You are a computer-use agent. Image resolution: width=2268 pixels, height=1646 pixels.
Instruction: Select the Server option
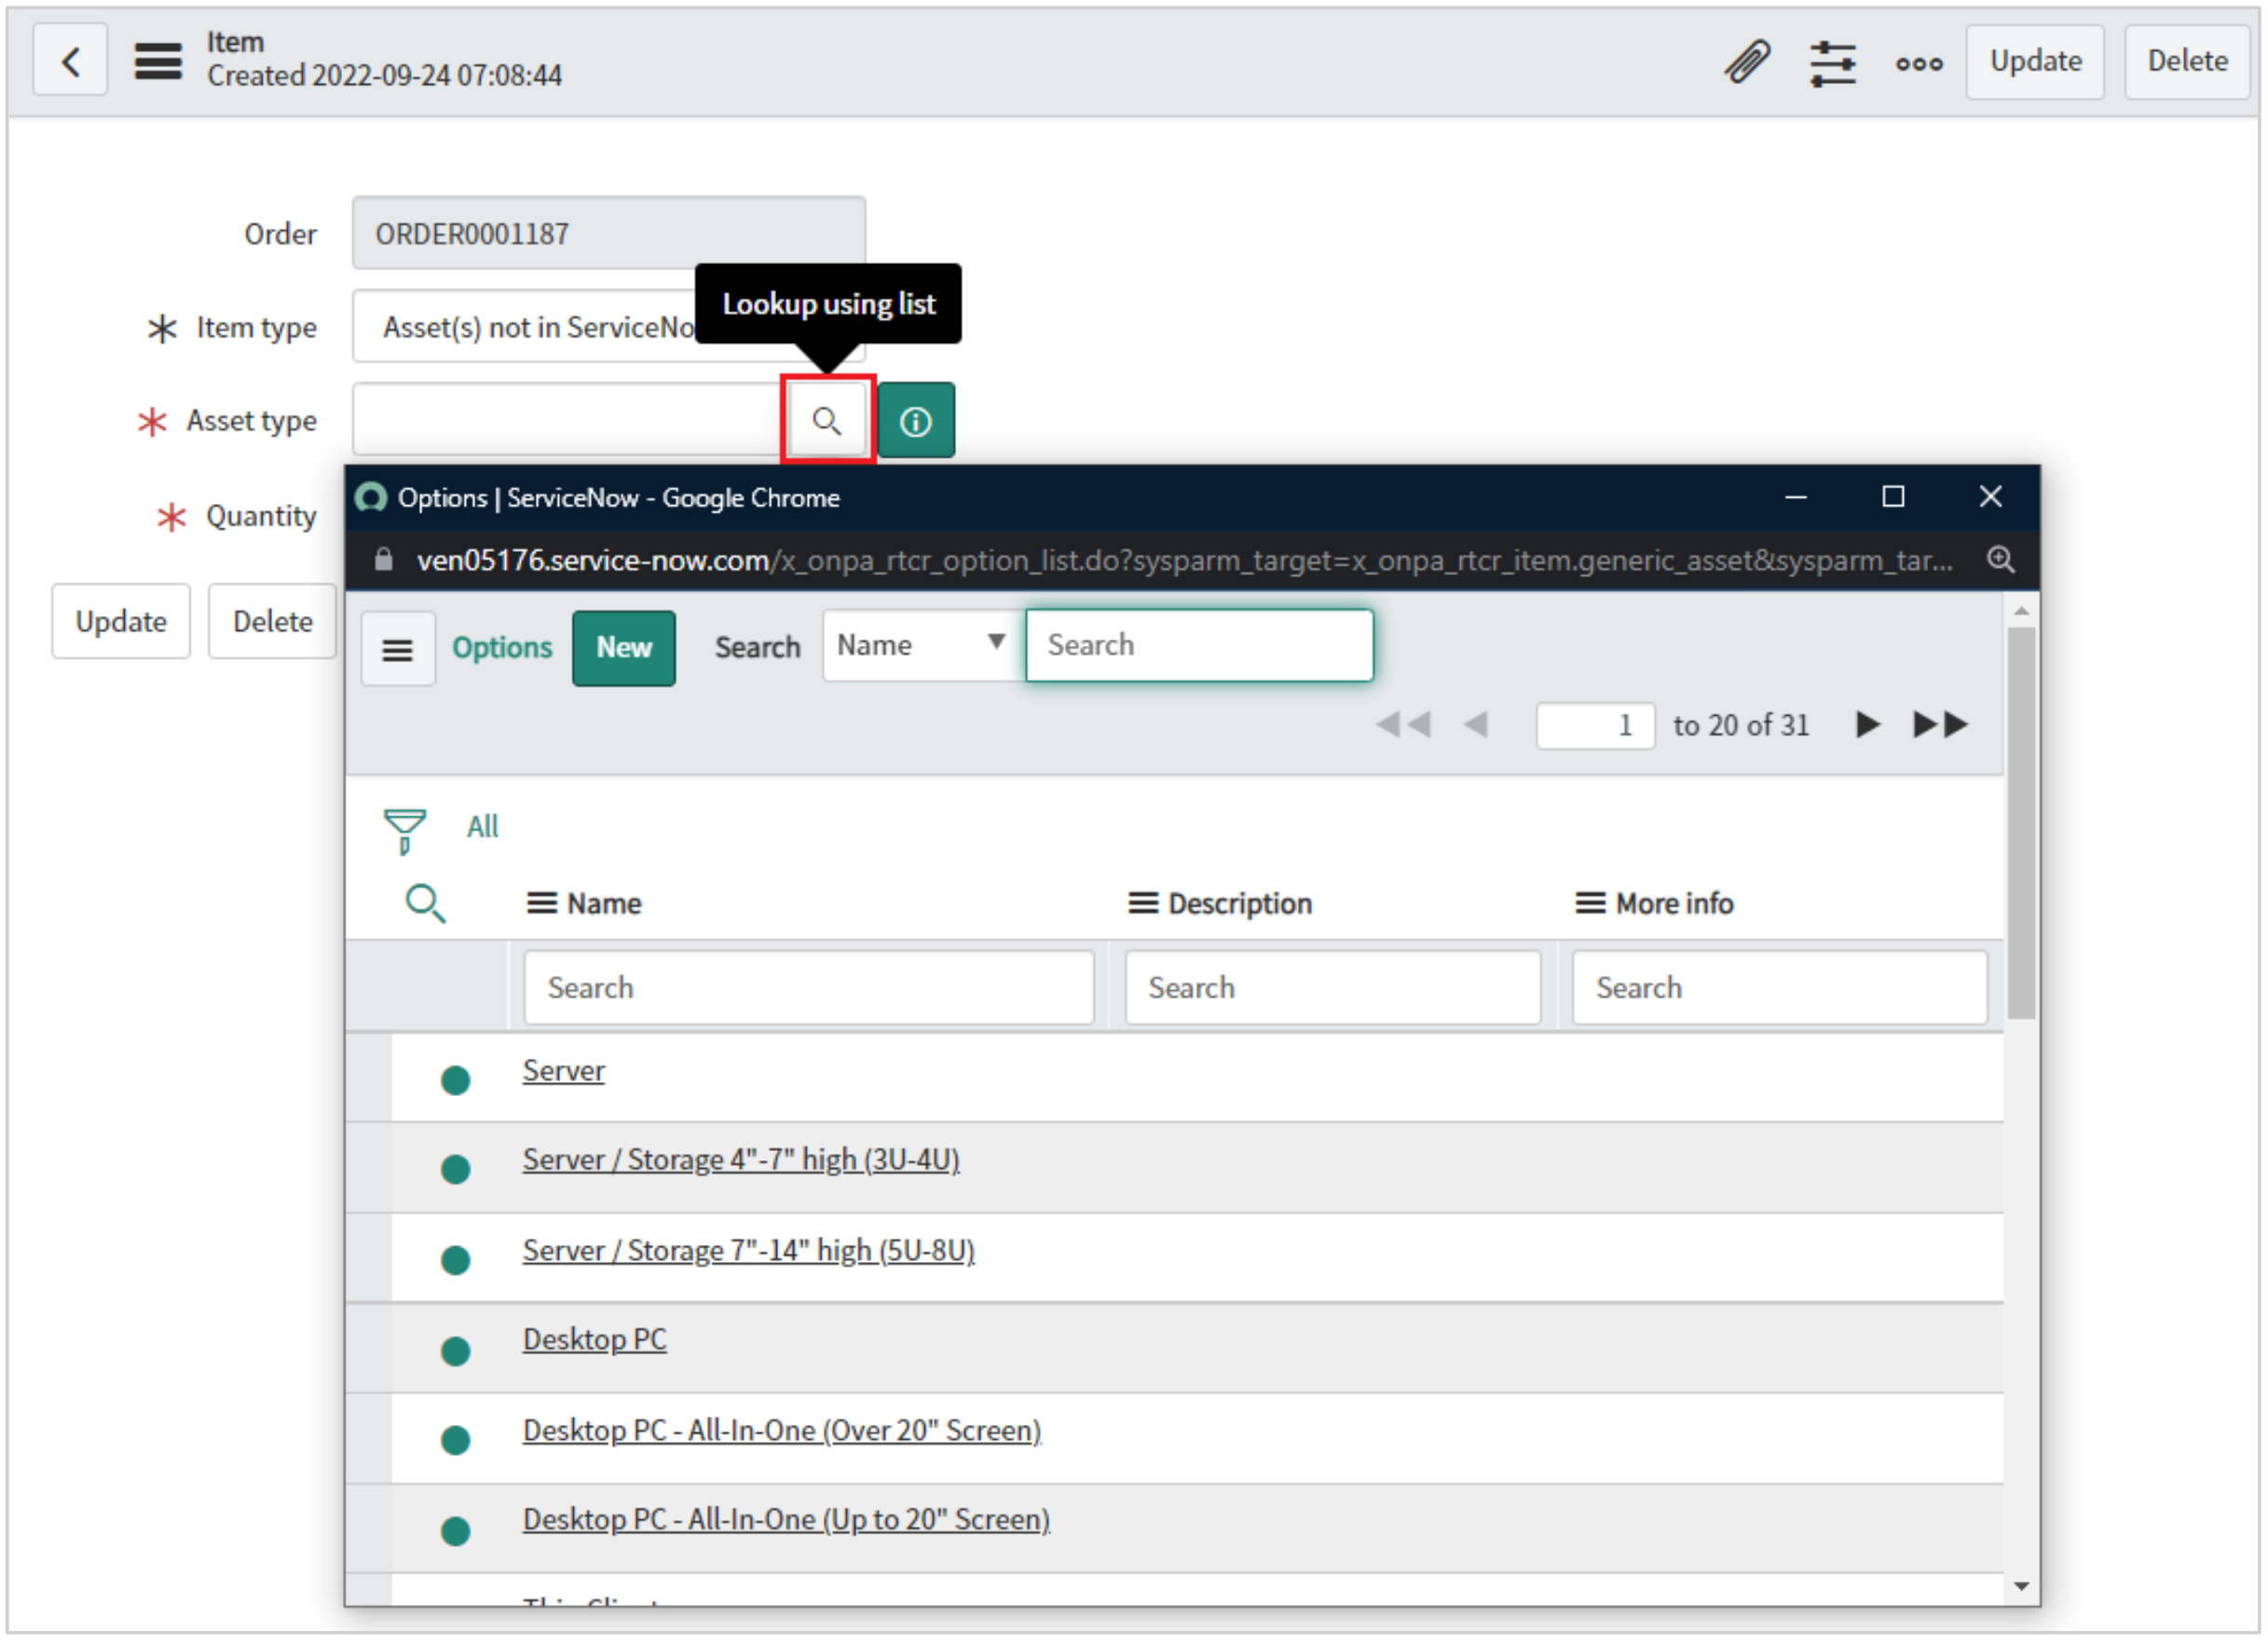[563, 1071]
